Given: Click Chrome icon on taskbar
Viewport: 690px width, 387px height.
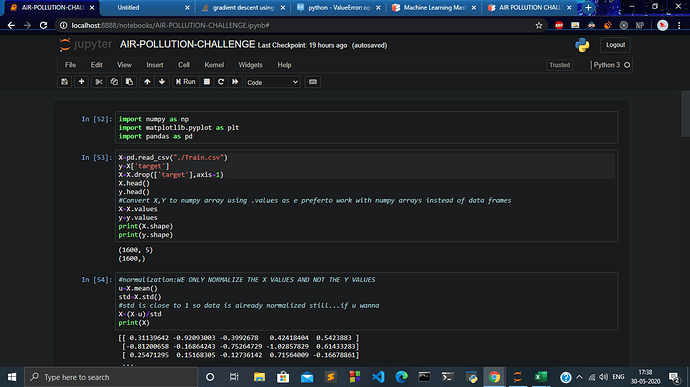Looking at the screenshot, I should click(x=494, y=377).
